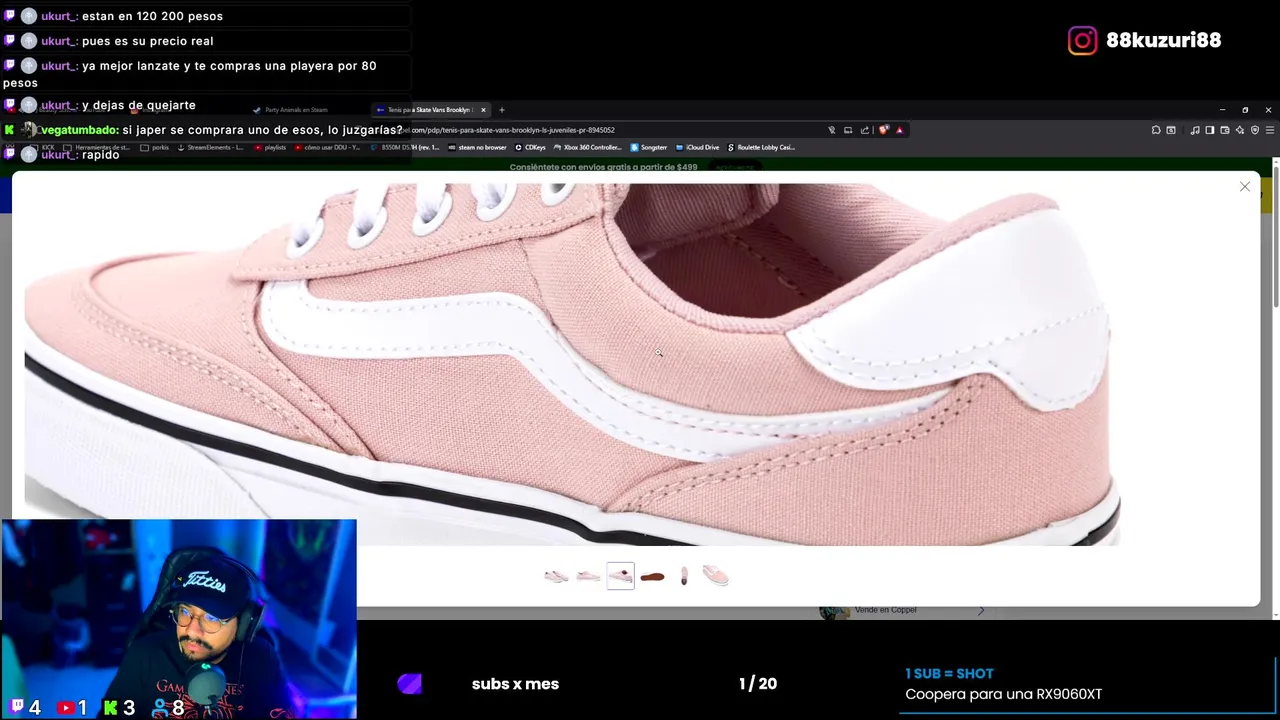Select the highlighted third shoe thumbnail

[620, 576]
